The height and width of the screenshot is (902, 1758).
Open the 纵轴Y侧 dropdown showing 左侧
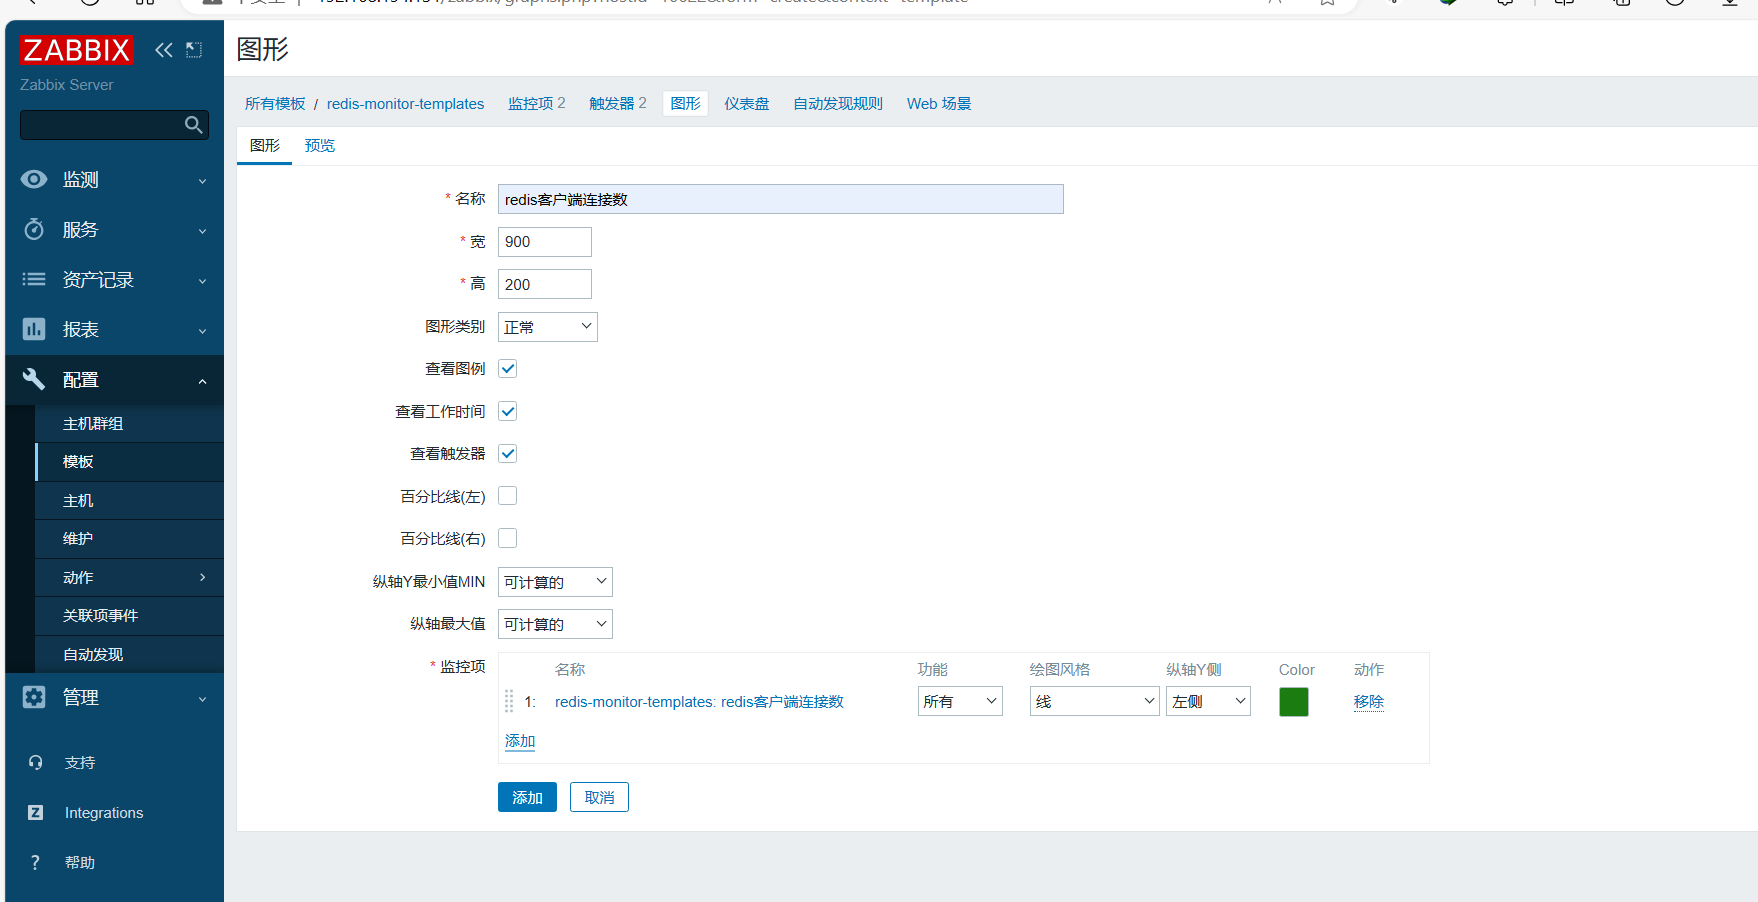(x=1208, y=701)
